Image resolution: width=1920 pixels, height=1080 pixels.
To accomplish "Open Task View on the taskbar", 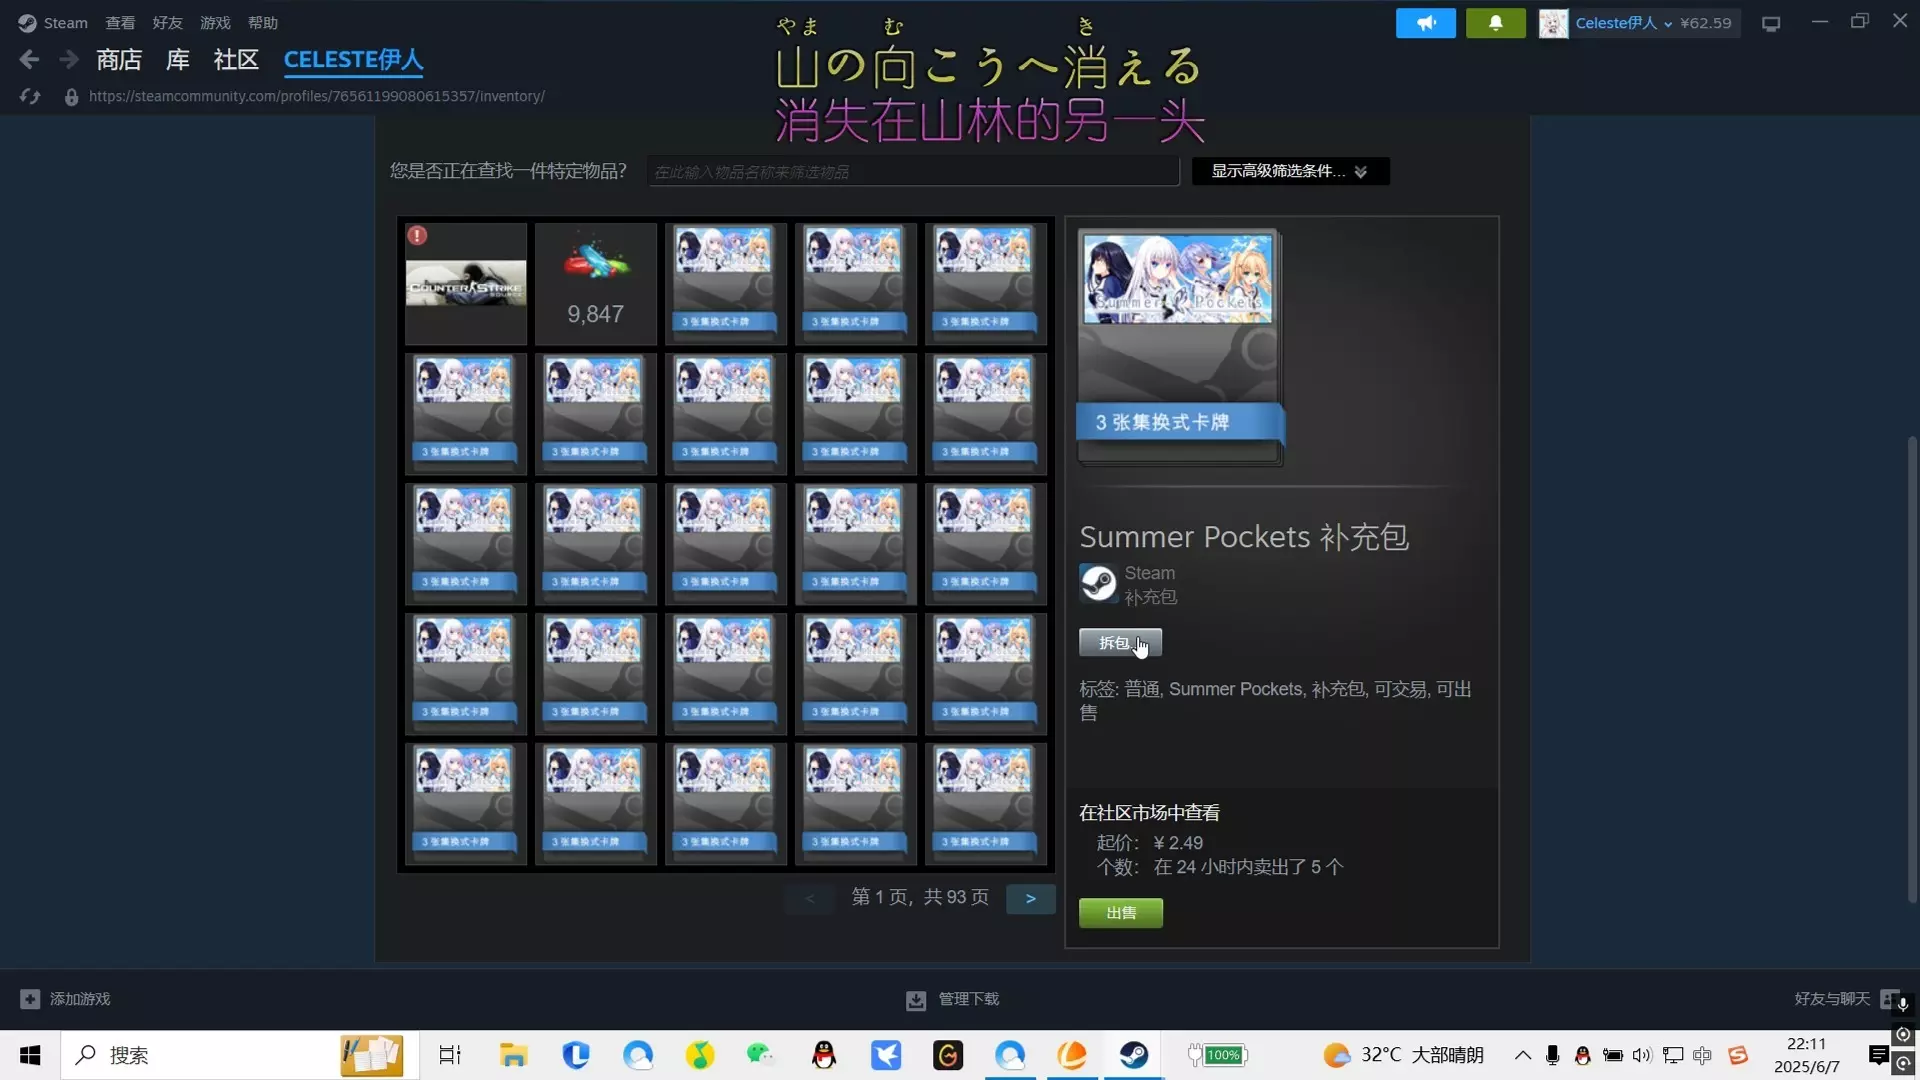I will 450,1055.
